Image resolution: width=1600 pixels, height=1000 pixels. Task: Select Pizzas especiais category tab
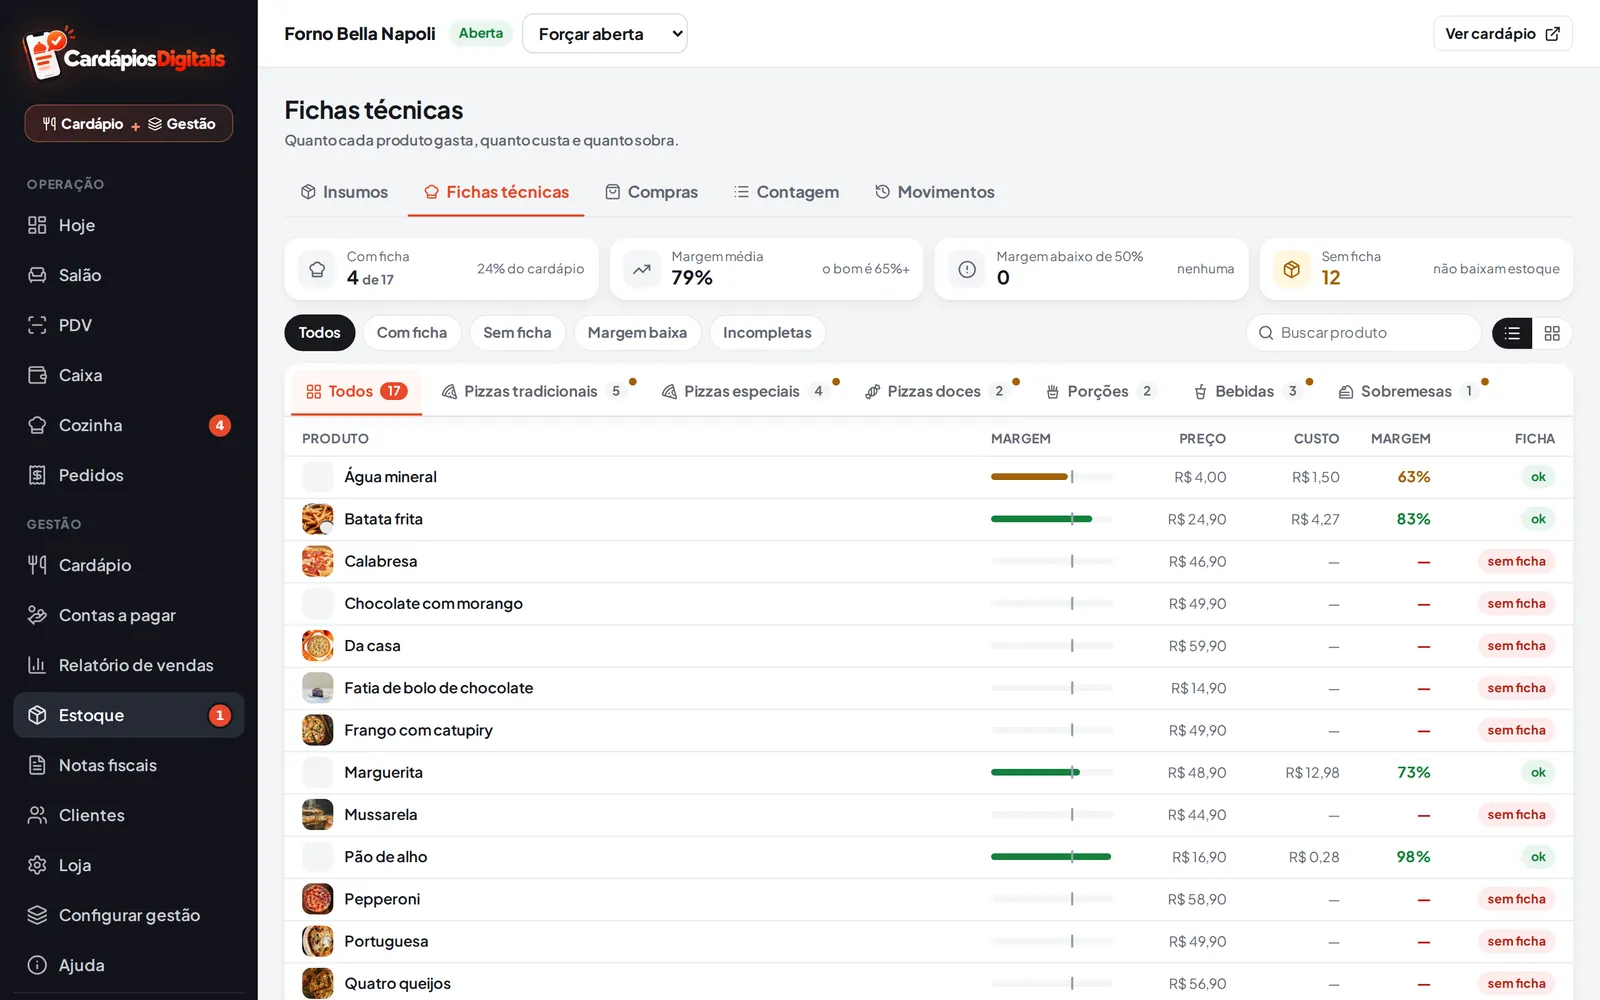[x=748, y=391]
